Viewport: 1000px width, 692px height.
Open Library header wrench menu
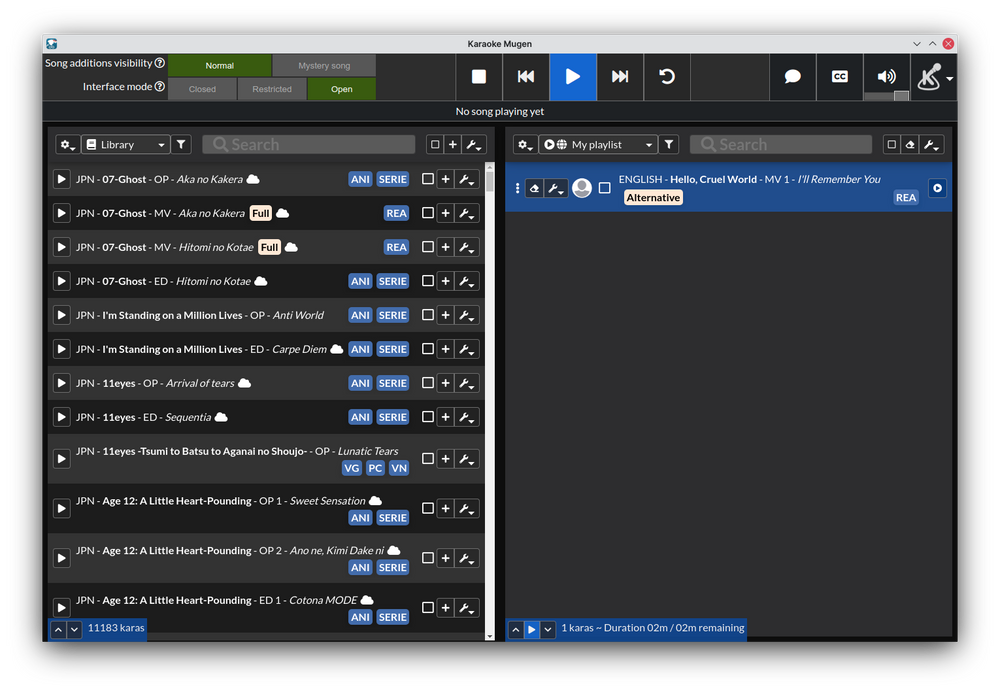(474, 145)
